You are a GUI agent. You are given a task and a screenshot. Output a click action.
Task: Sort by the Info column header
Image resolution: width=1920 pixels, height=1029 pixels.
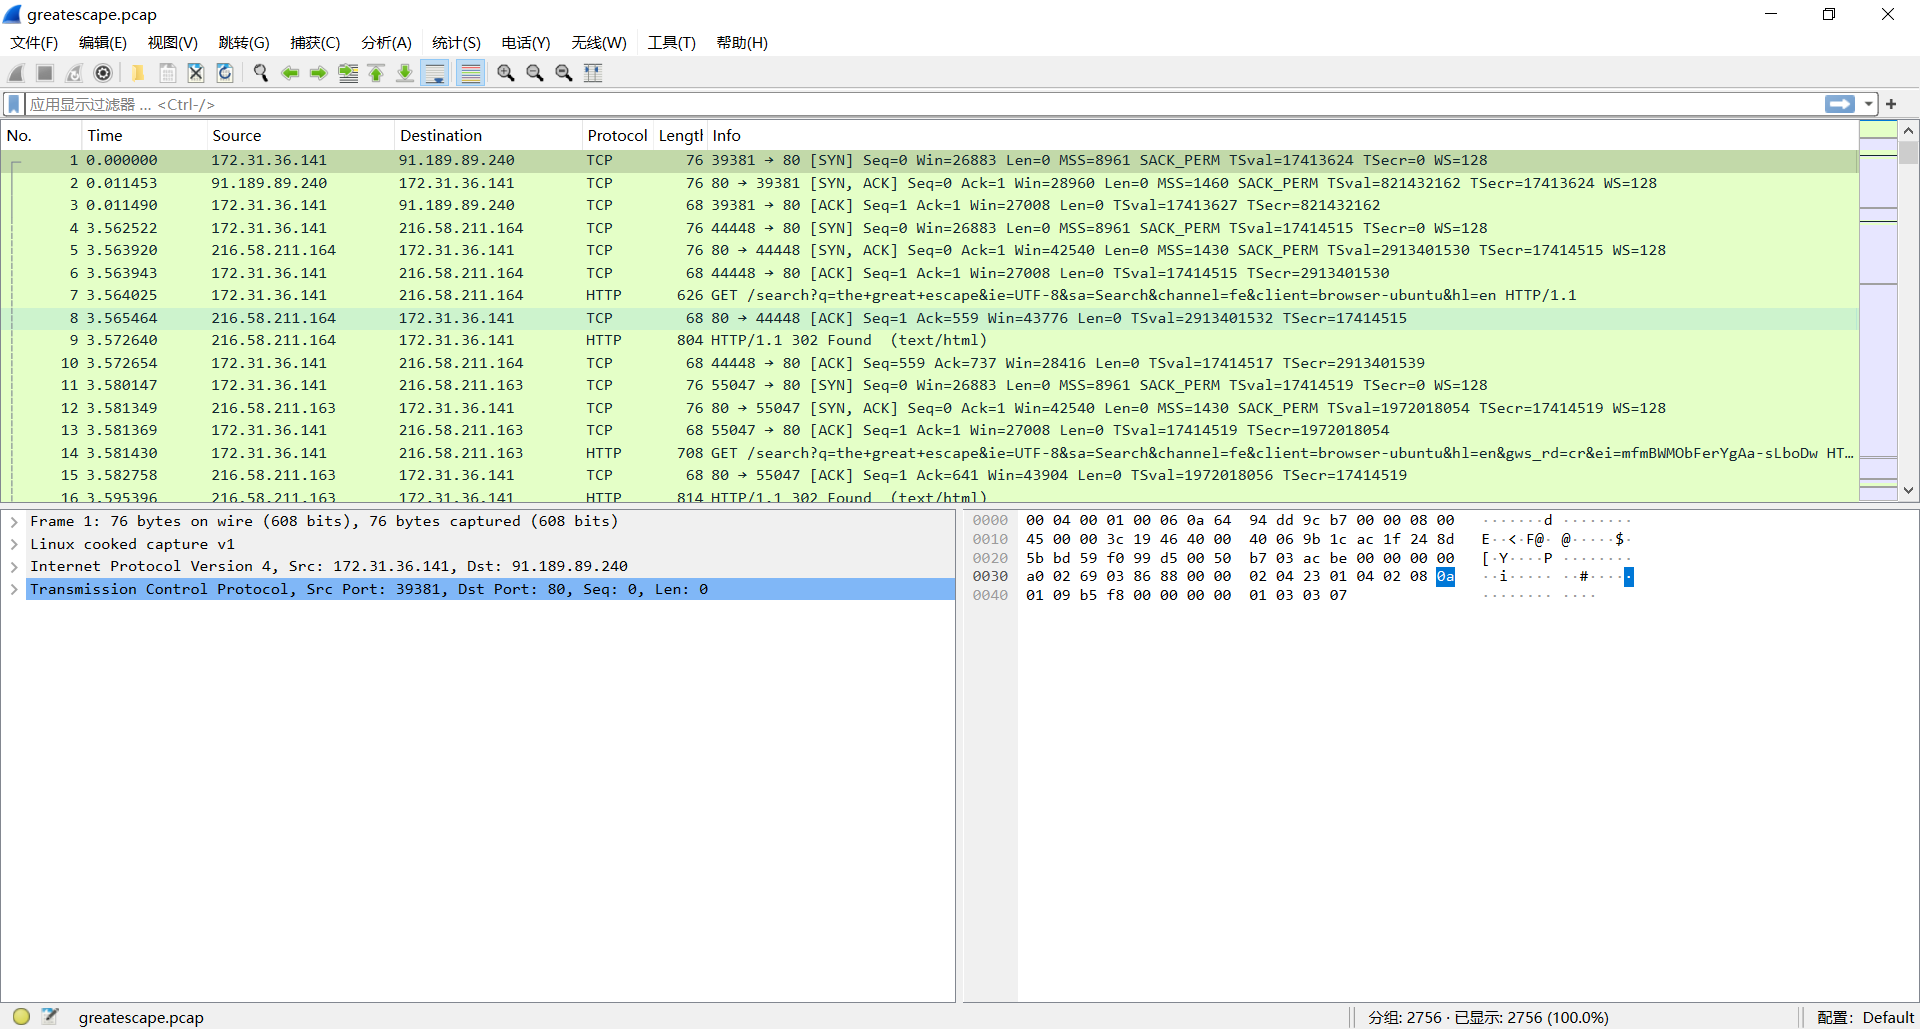(x=1282, y=135)
